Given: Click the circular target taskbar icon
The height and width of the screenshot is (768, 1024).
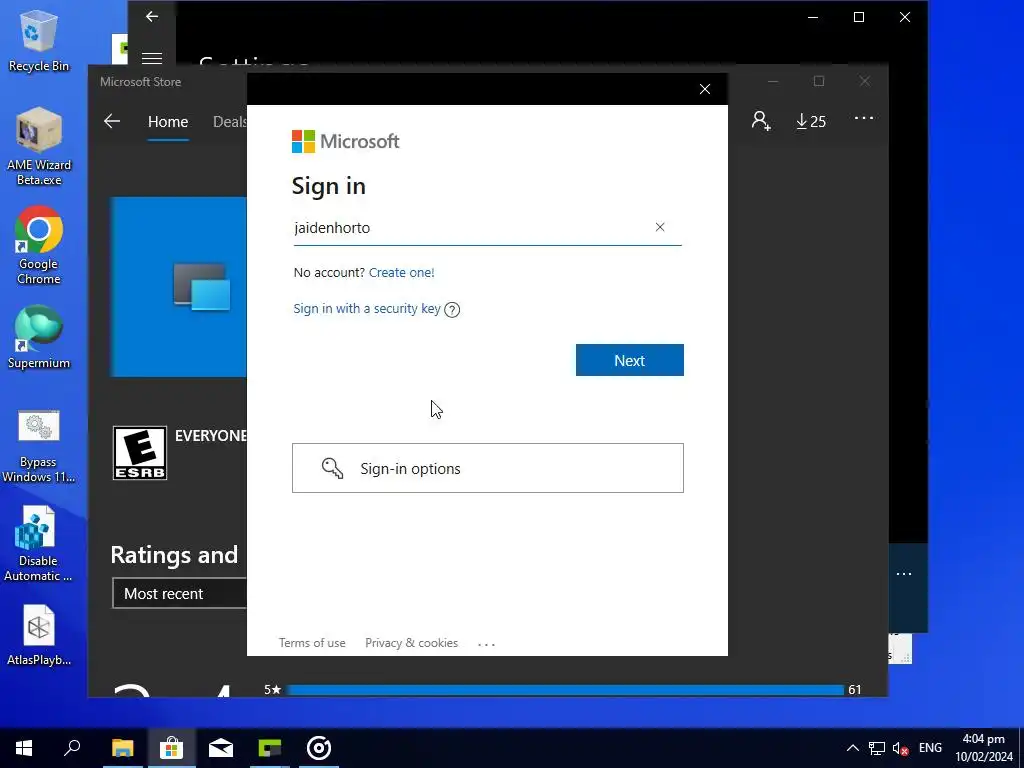Looking at the screenshot, I should (319, 748).
